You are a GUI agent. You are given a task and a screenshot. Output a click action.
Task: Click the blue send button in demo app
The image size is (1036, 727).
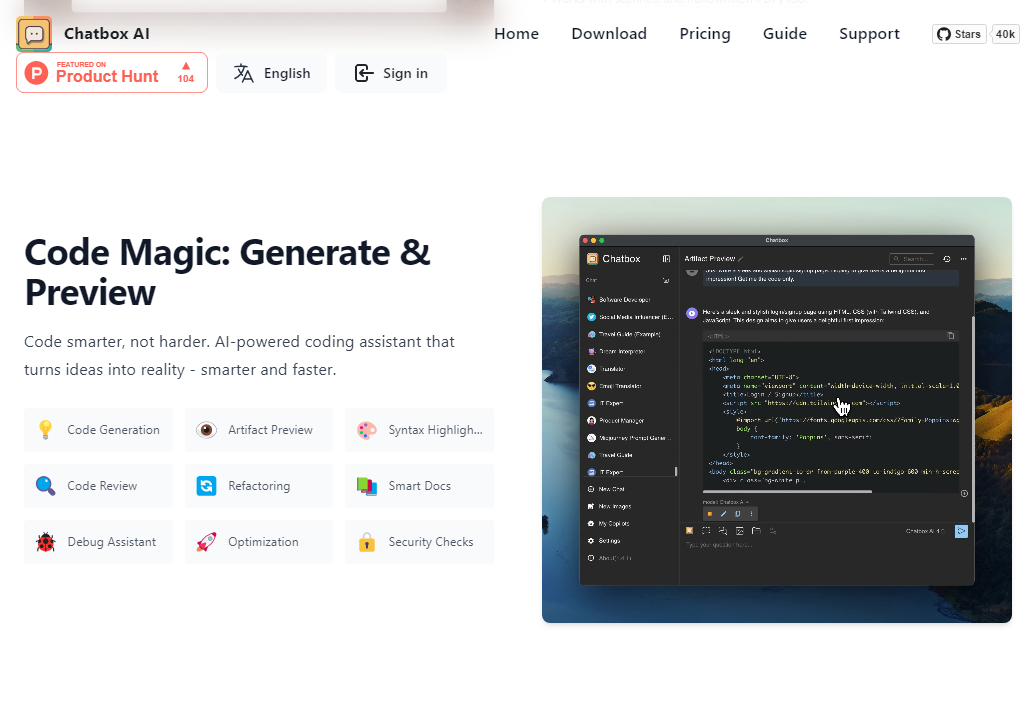click(x=961, y=531)
